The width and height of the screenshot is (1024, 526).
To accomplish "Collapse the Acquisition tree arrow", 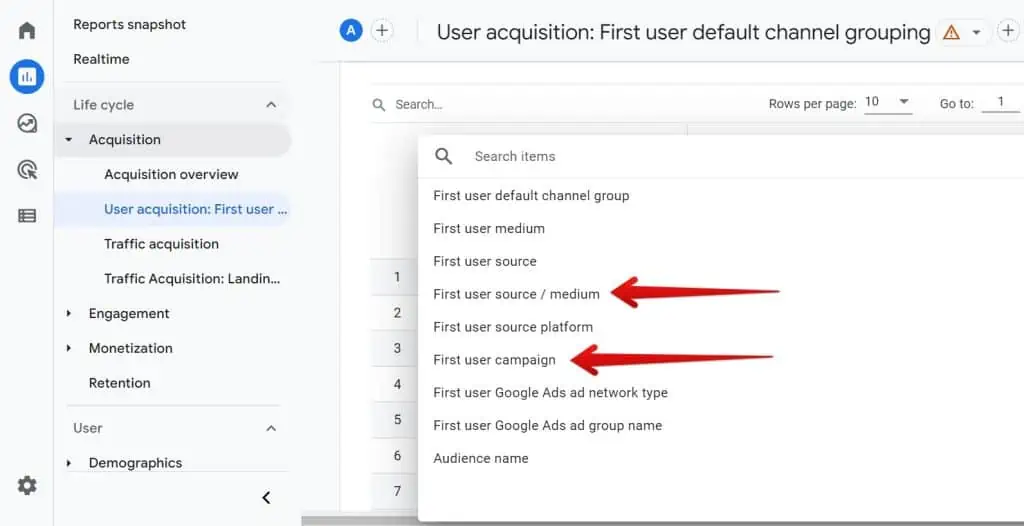I will 69,140.
